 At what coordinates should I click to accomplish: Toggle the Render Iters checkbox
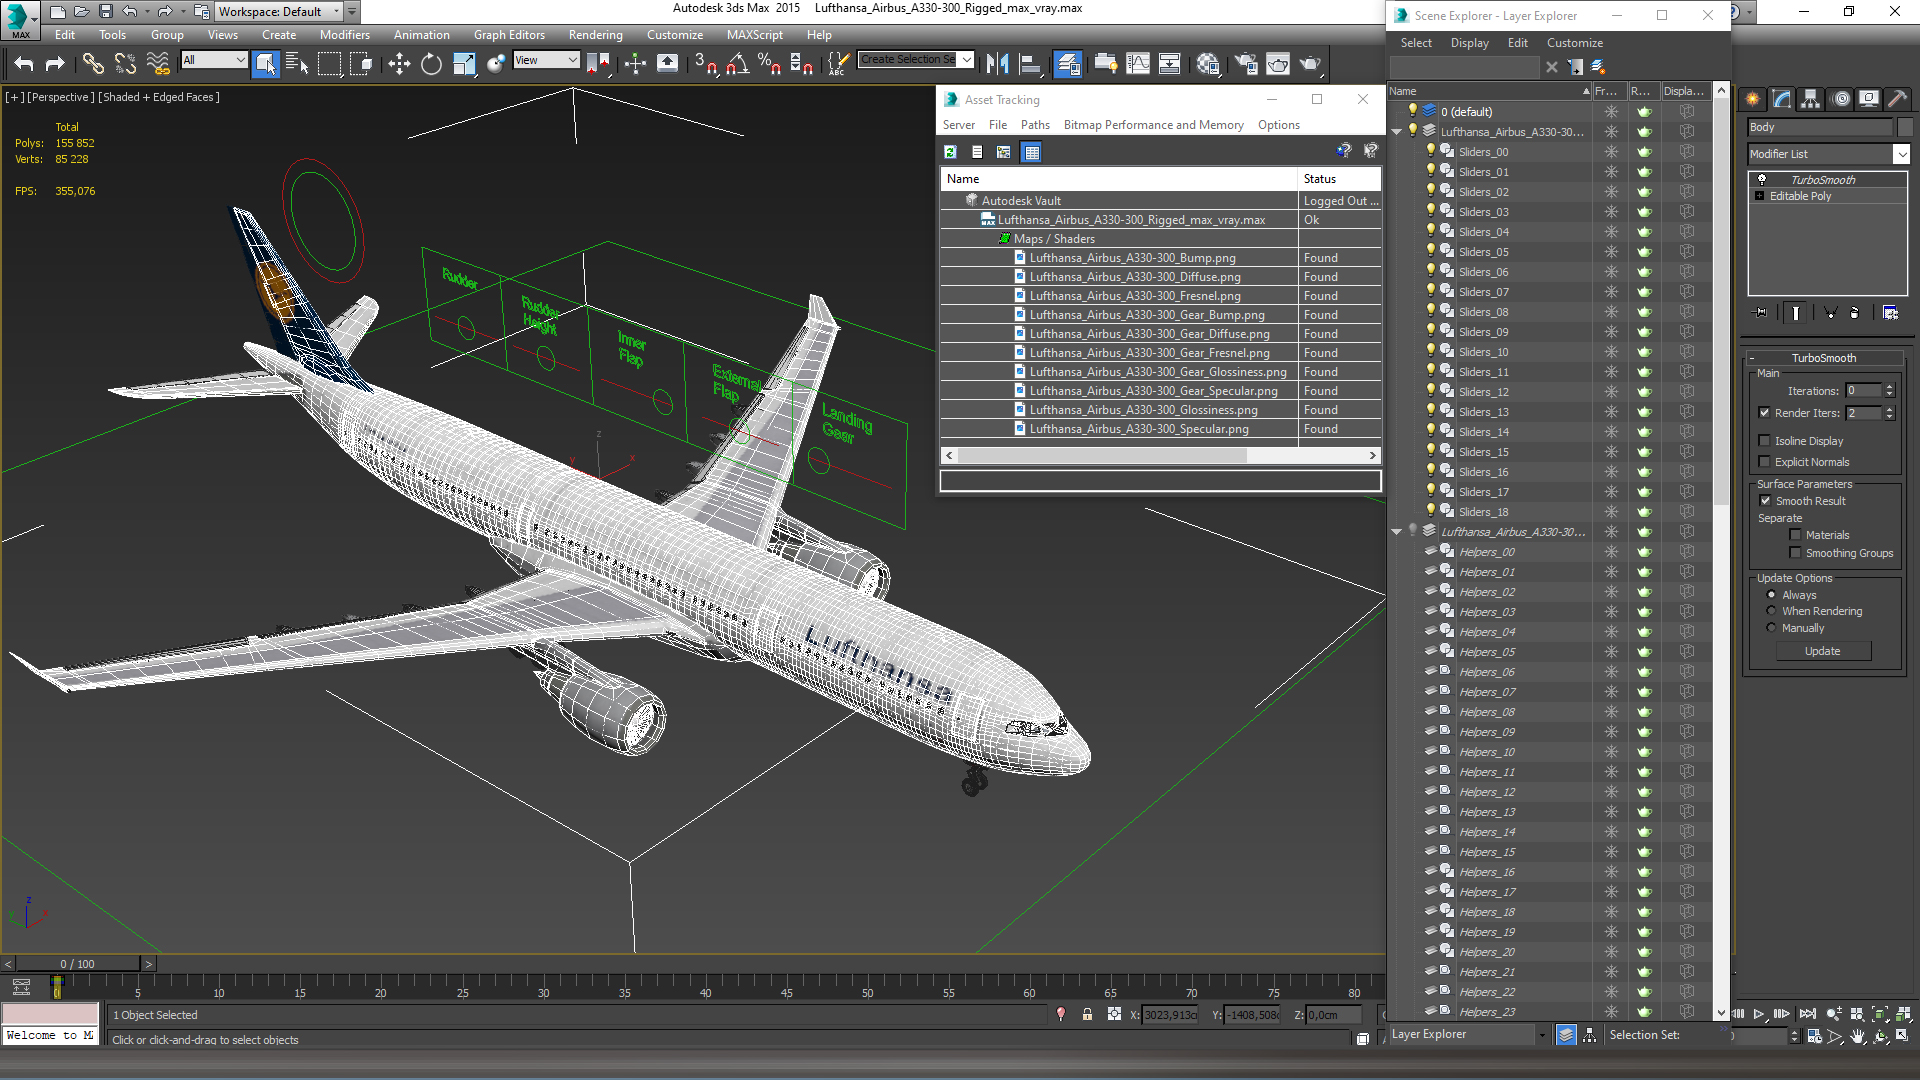(x=1765, y=413)
